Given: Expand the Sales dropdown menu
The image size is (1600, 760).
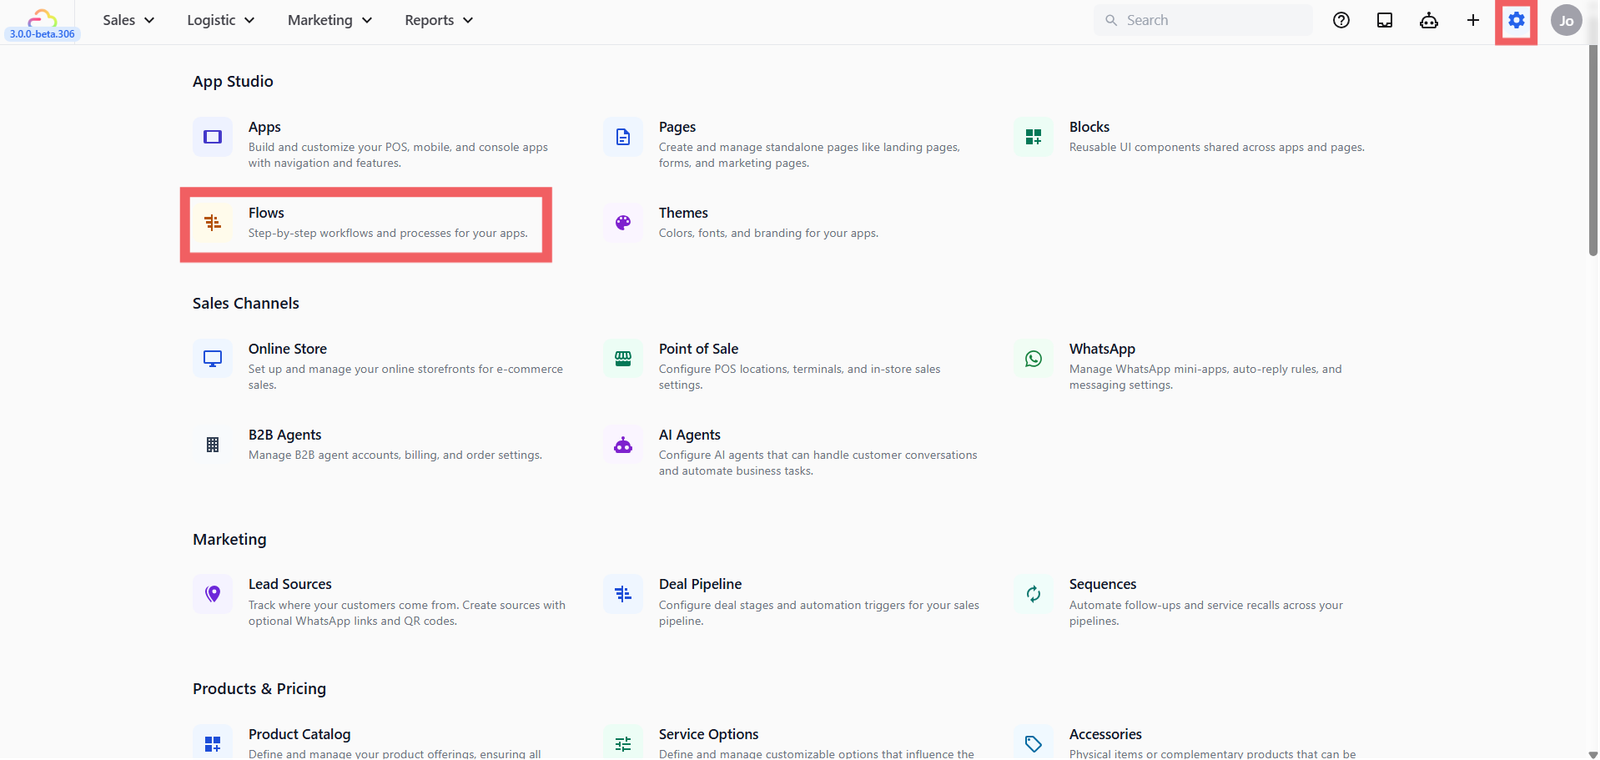Looking at the screenshot, I should click(x=128, y=20).
